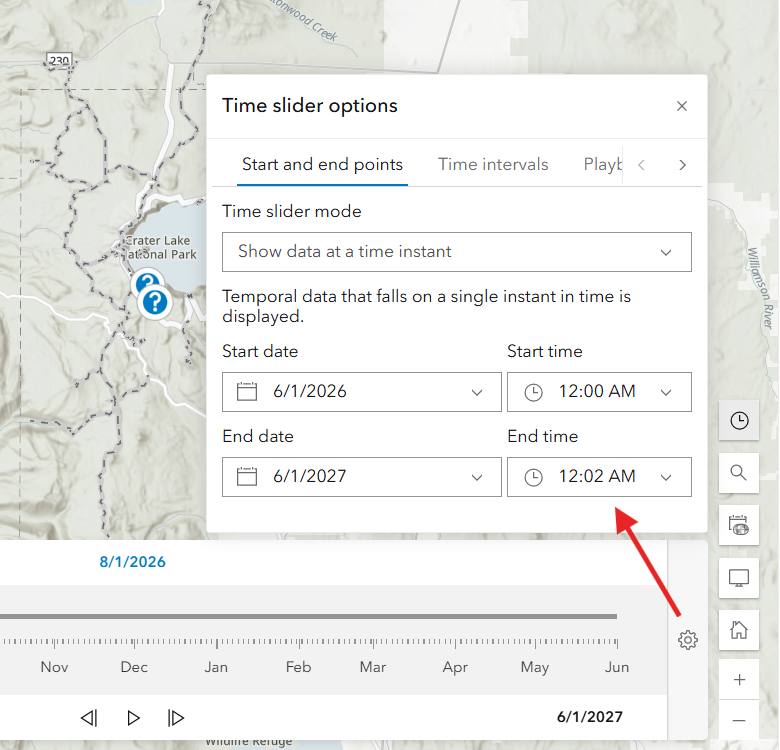Click the End time field label

[x=543, y=436]
